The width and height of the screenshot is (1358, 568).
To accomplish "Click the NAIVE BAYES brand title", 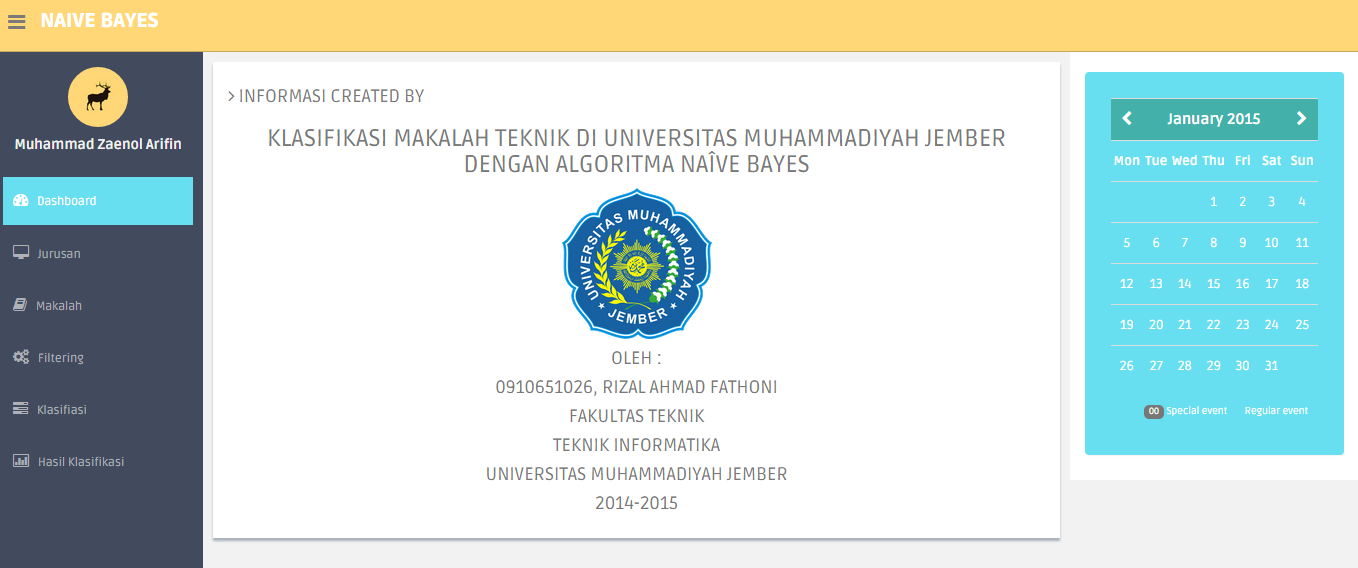I will 99,20.
